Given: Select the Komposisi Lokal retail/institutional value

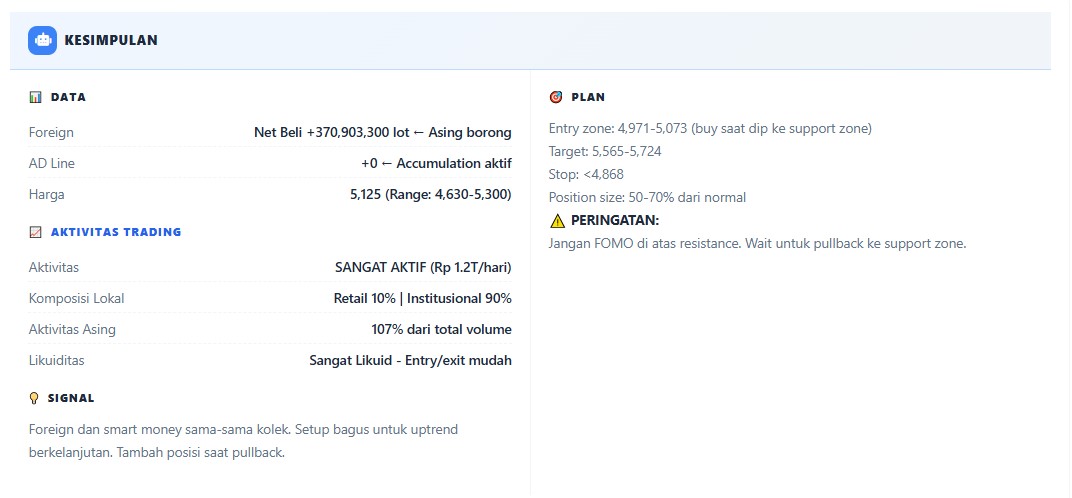Looking at the screenshot, I should click(x=422, y=298).
